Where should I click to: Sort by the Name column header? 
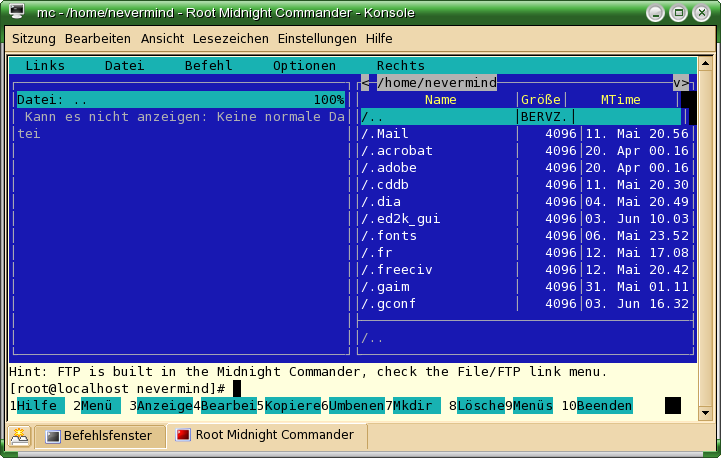440,100
